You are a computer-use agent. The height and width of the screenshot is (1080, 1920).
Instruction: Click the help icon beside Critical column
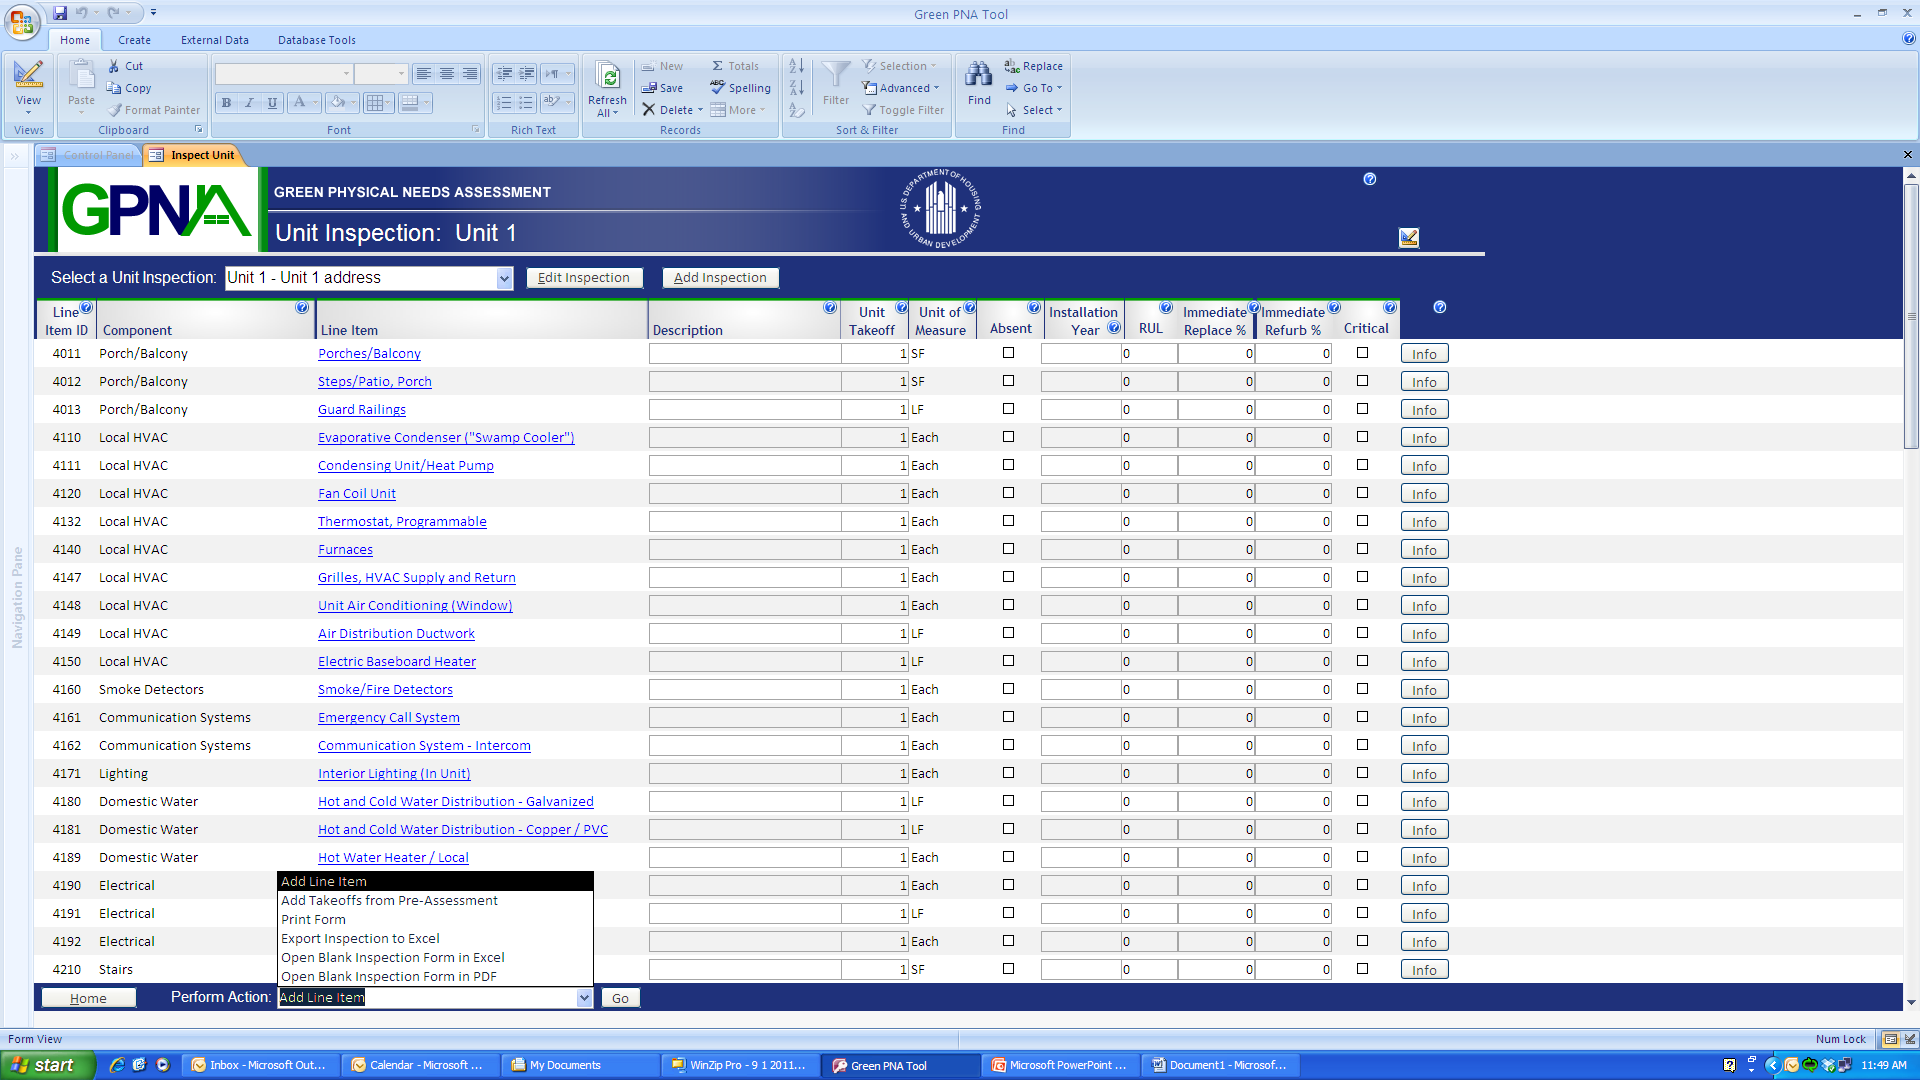tap(1389, 308)
